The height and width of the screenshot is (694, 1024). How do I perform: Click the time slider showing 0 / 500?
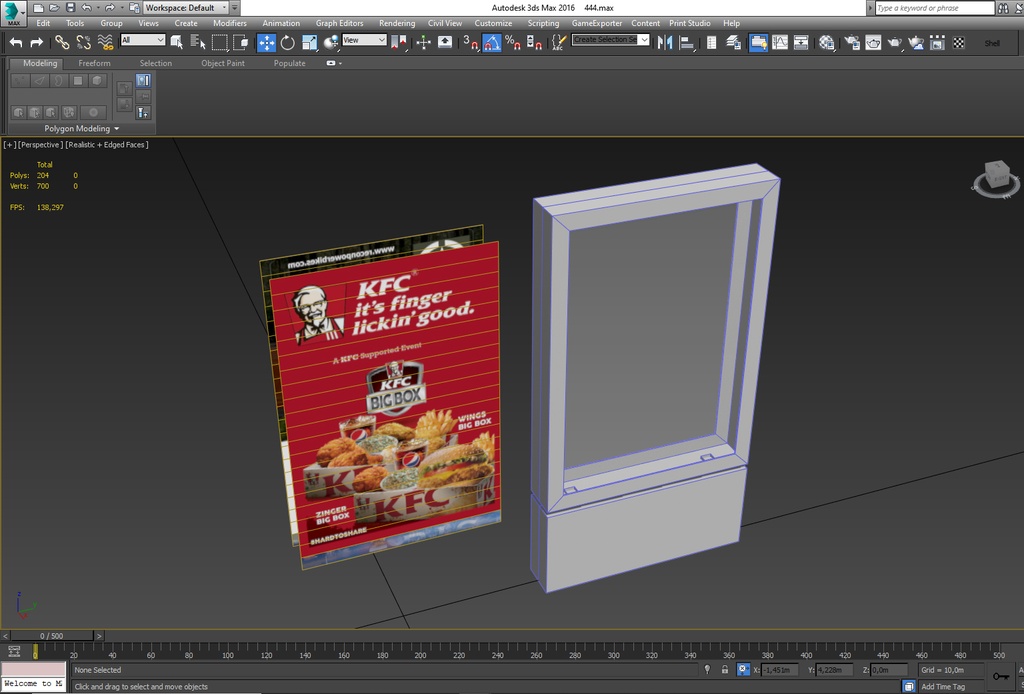[51, 636]
